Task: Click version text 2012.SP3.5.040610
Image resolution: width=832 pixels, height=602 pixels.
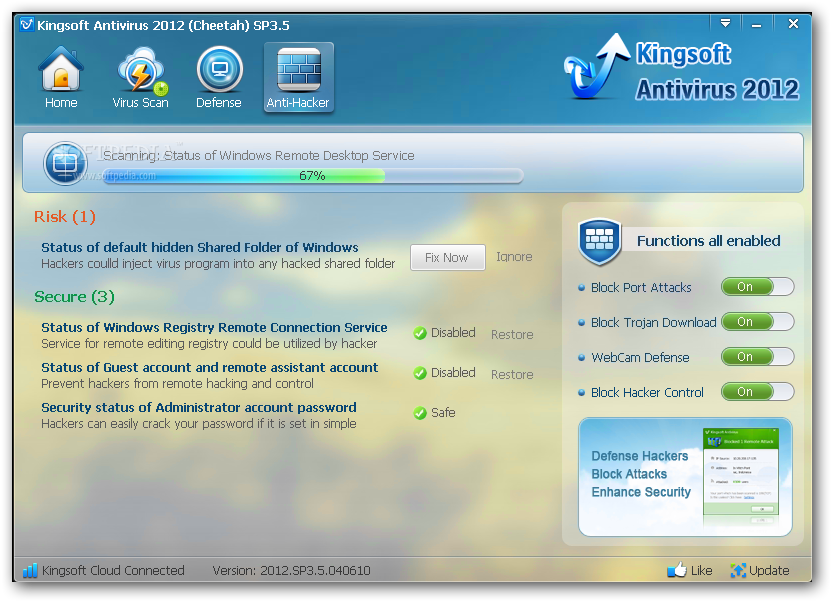Action: tap(315, 571)
